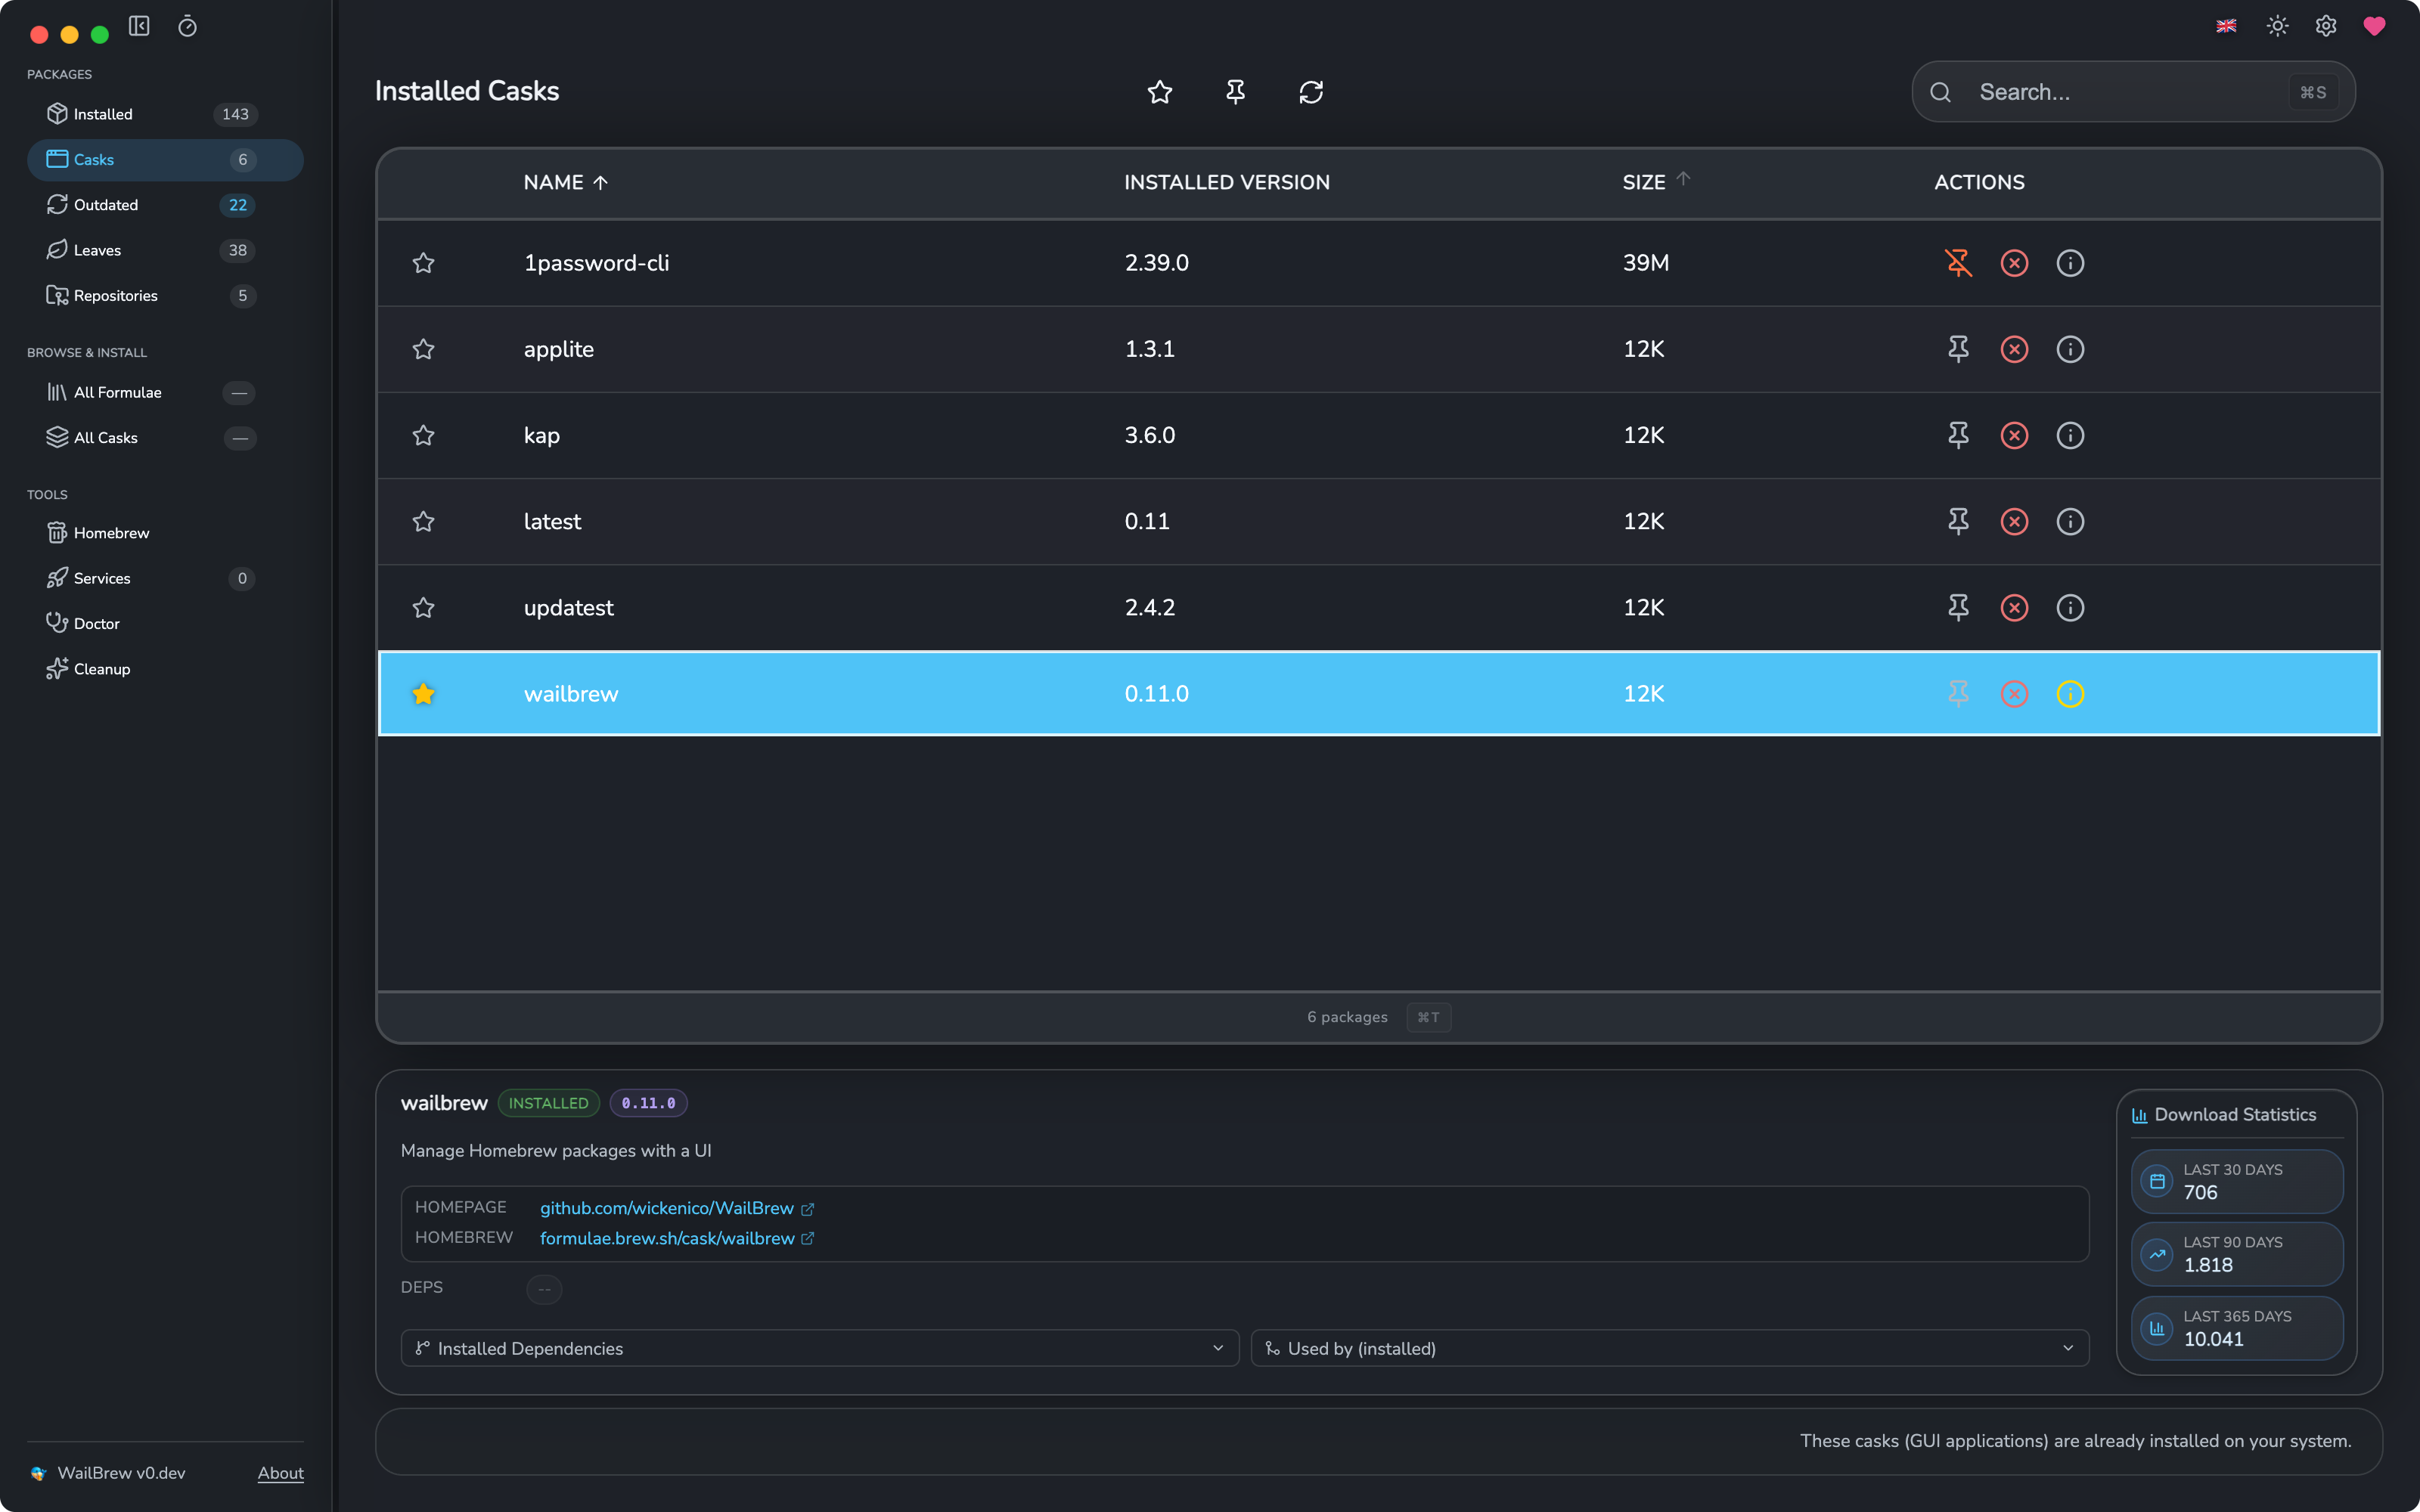Open the About link
This screenshot has height=1512, width=2420.
click(281, 1473)
